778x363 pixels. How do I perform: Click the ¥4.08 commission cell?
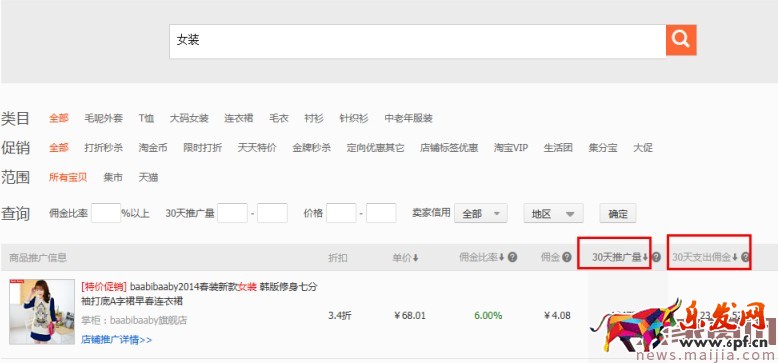pos(557,315)
